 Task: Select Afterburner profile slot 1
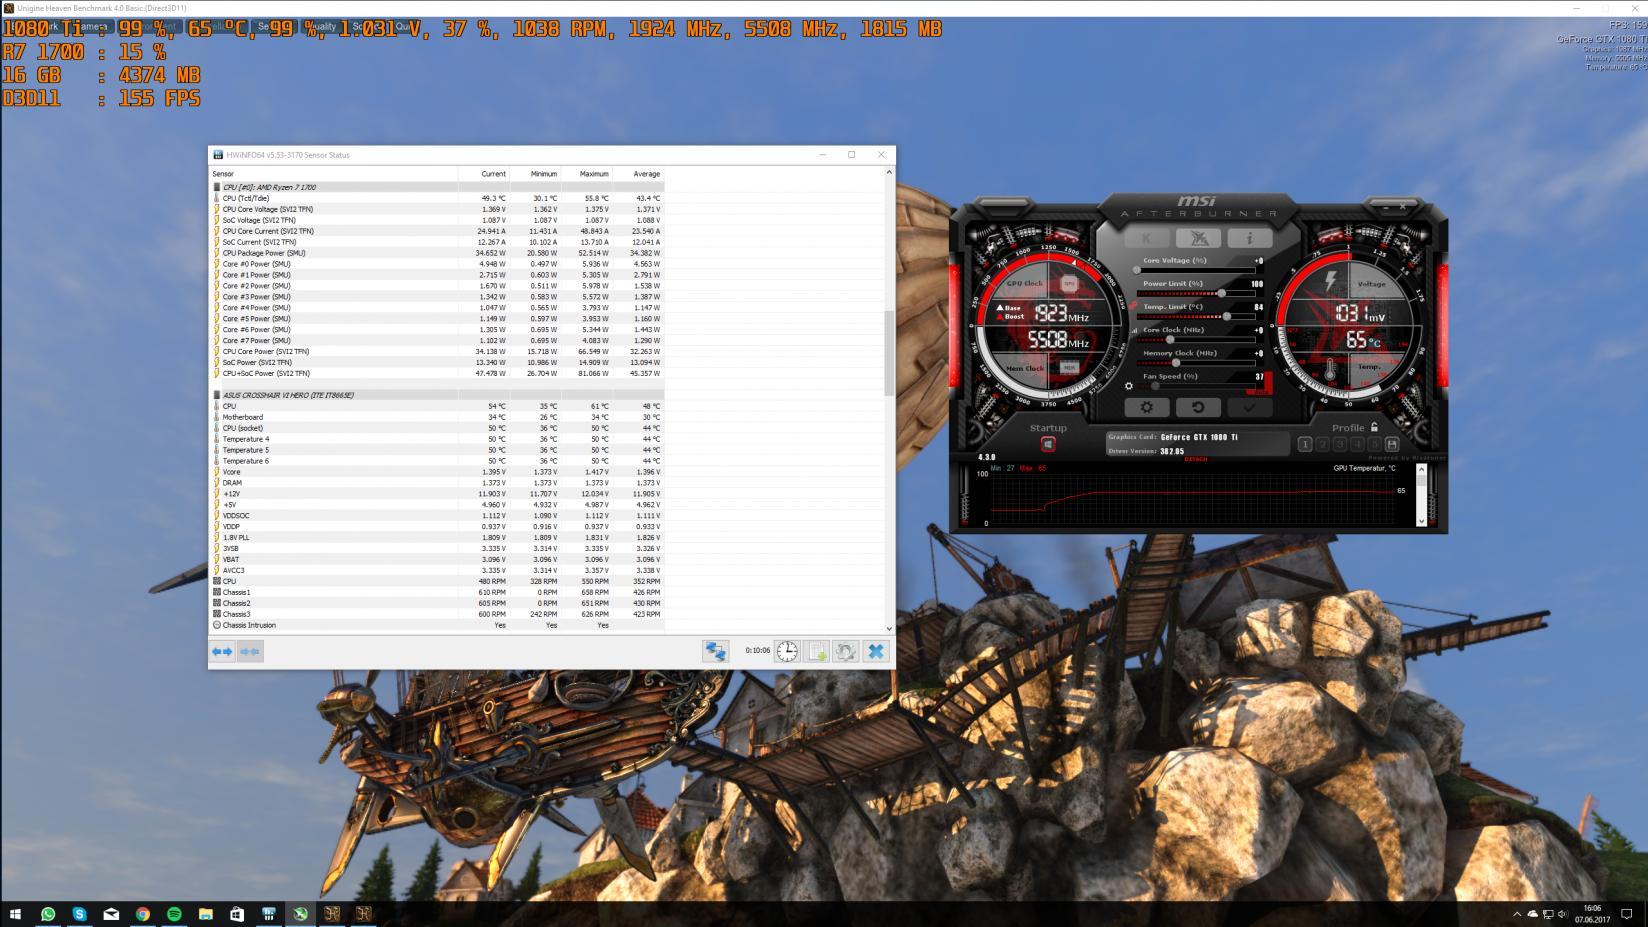[x=1305, y=444]
